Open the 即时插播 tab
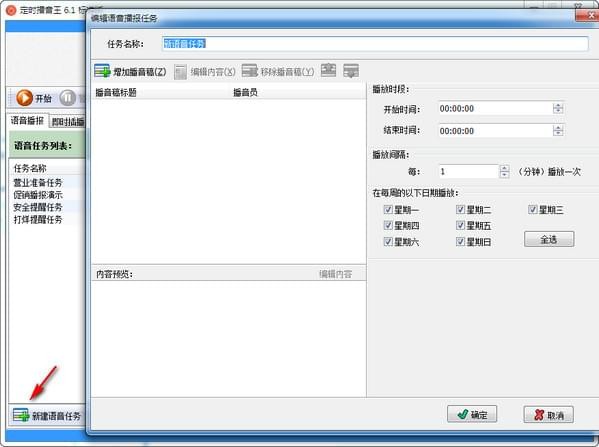 tap(68, 122)
